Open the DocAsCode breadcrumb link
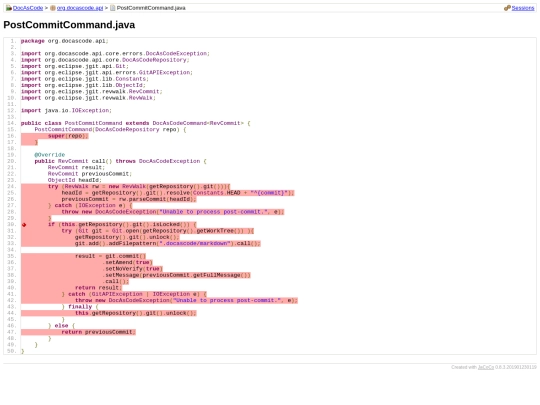The image size is (540, 405). [28, 8]
